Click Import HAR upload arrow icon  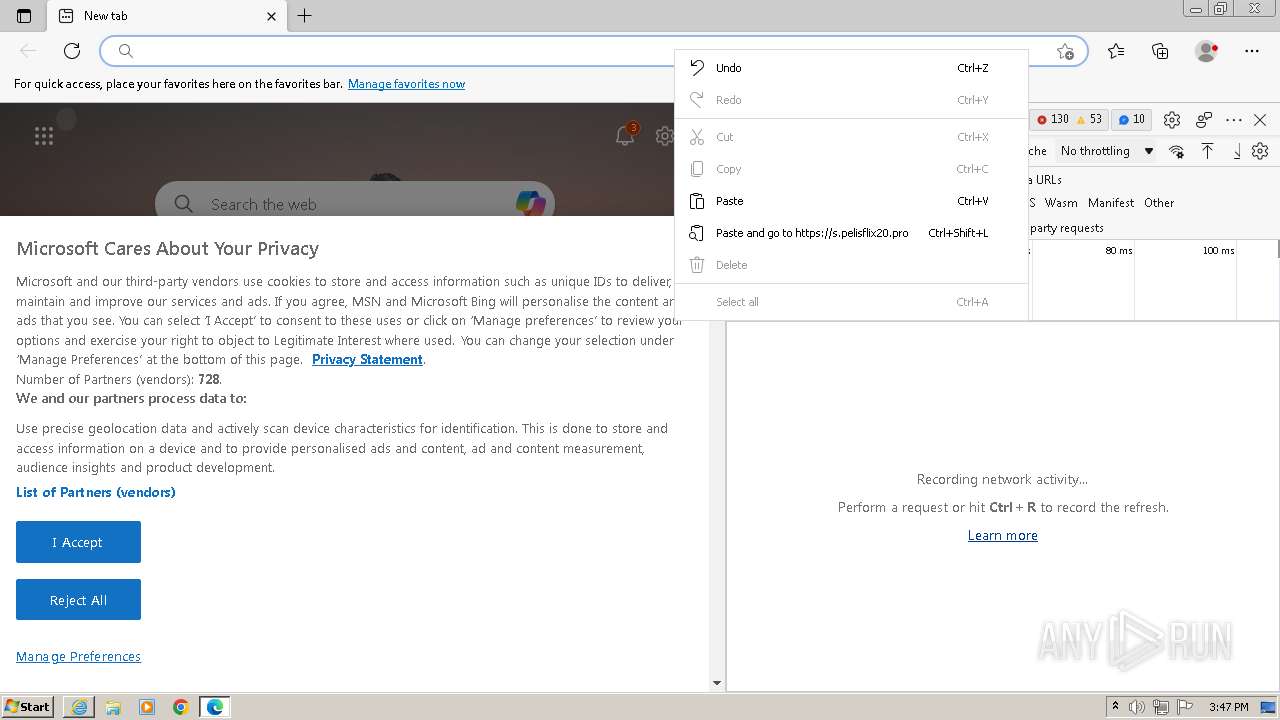coord(1207,151)
